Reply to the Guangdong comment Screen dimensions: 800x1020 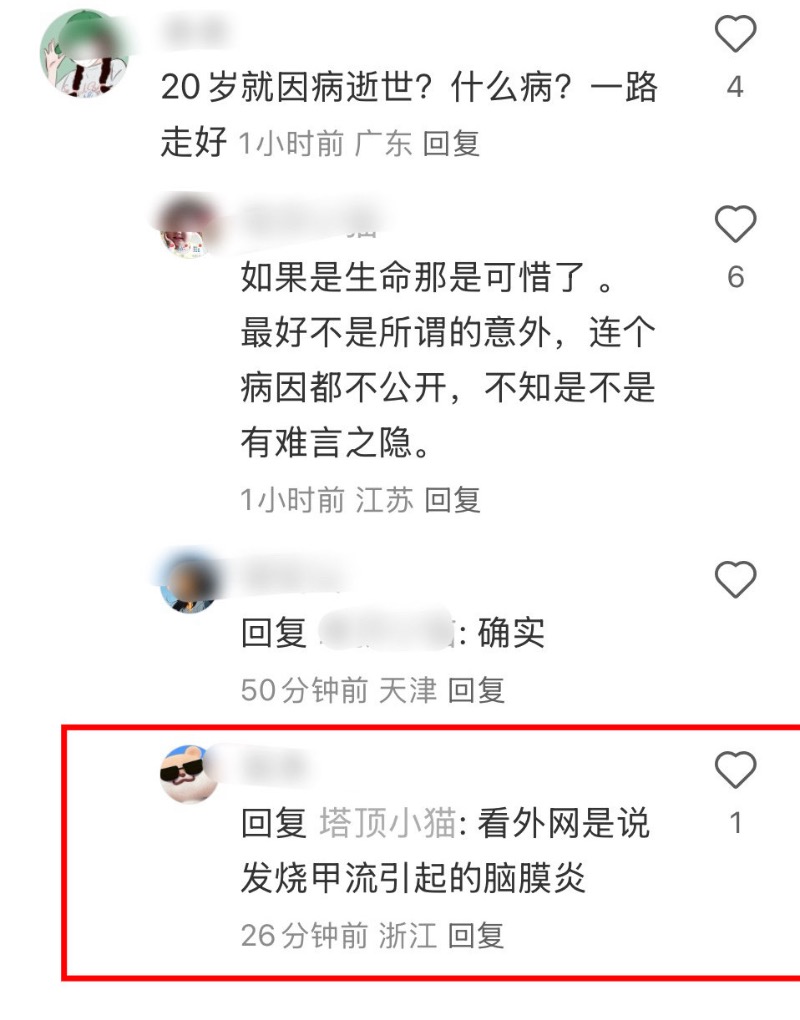tap(451, 144)
